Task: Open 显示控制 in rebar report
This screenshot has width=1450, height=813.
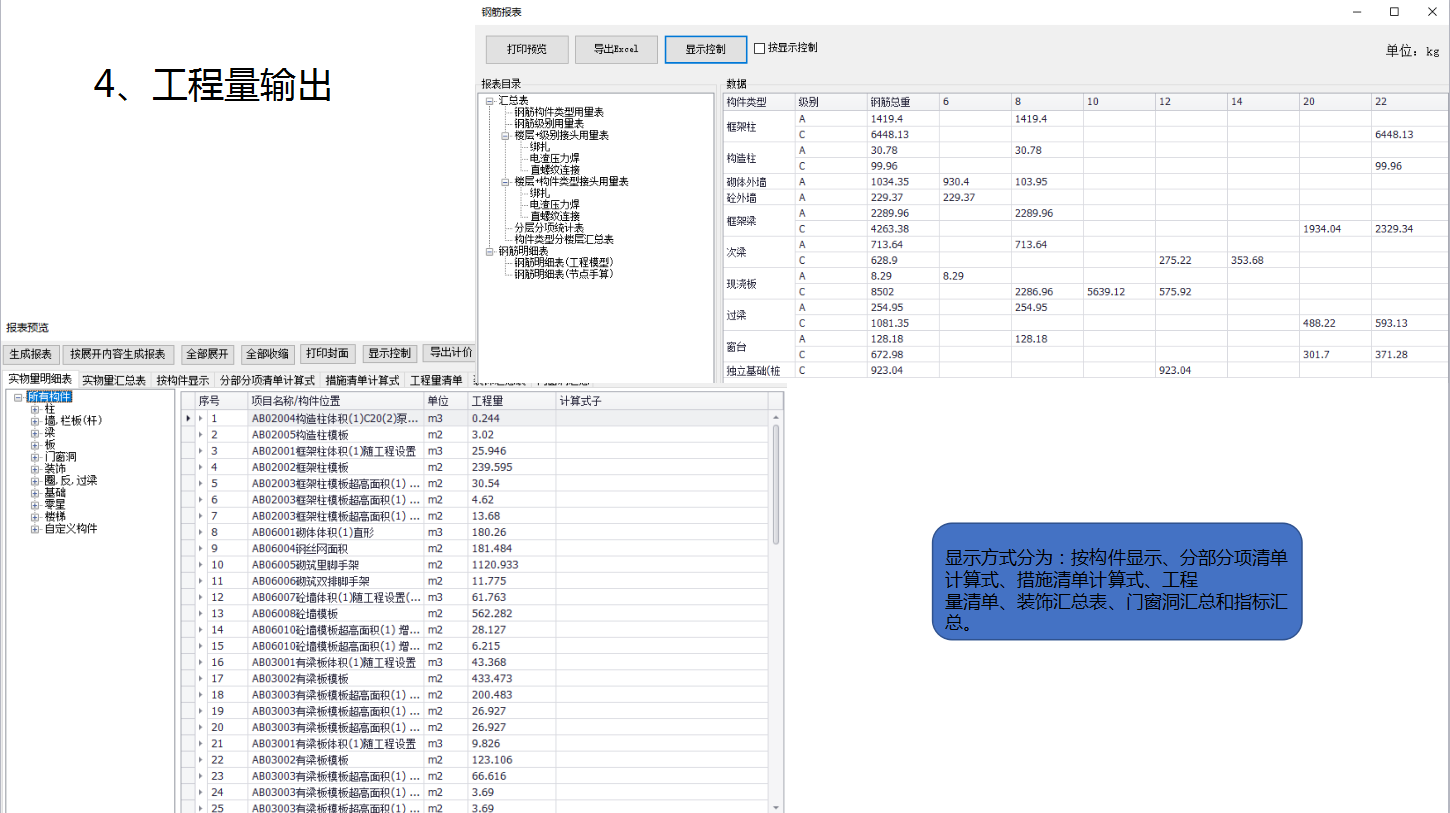Action: tap(706, 49)
